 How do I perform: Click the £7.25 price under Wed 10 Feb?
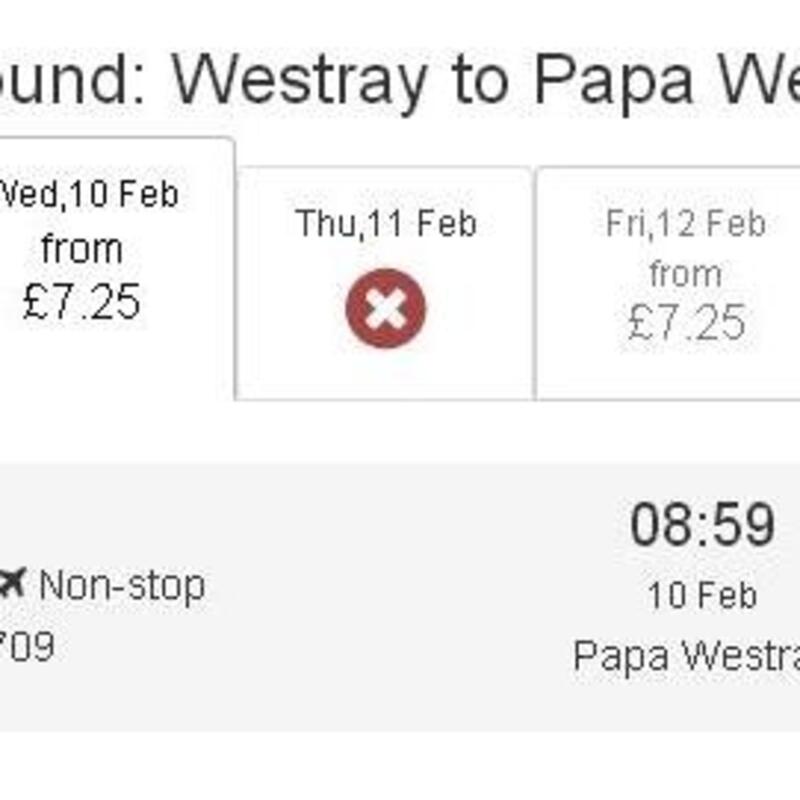[82, 302]
